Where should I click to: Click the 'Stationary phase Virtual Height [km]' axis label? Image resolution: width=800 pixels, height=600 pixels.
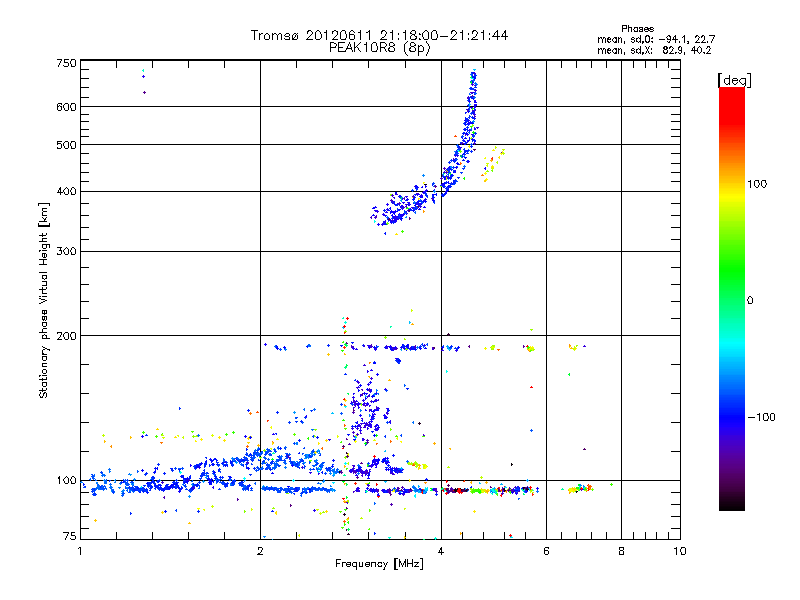44,300
